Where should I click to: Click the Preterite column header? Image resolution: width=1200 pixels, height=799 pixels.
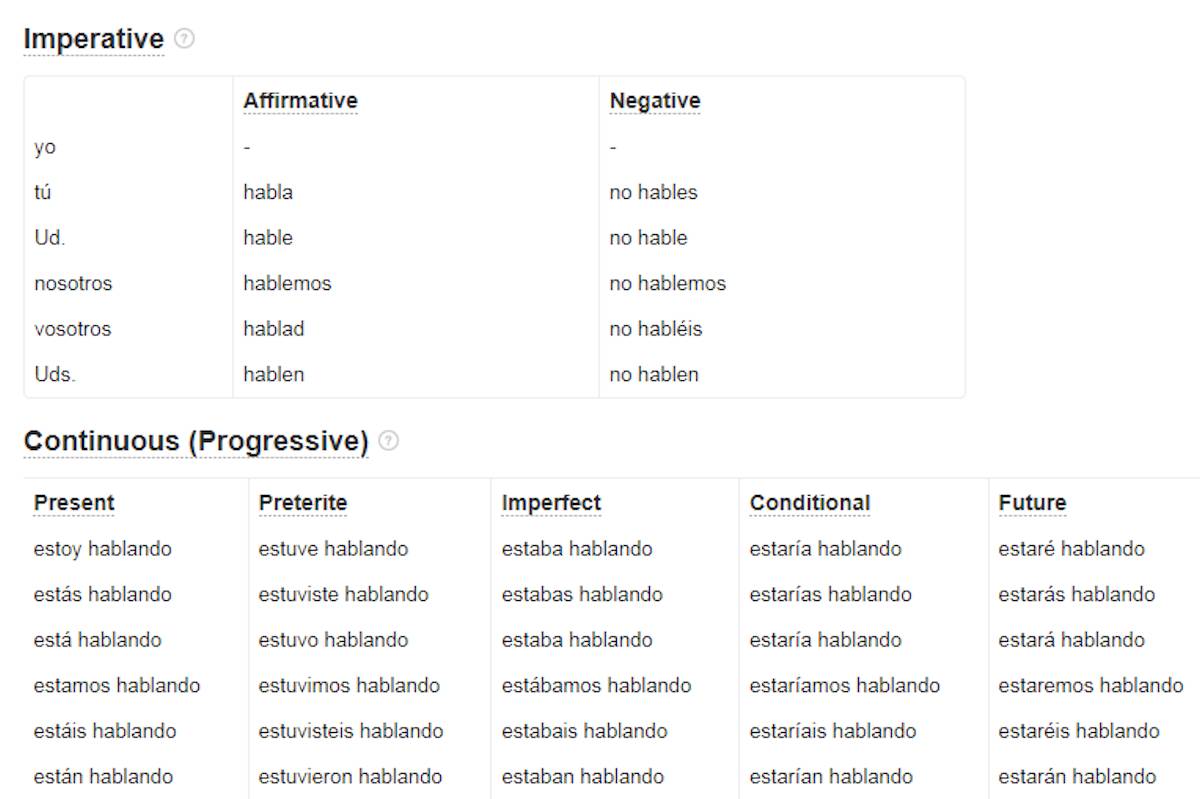(303, 503)
